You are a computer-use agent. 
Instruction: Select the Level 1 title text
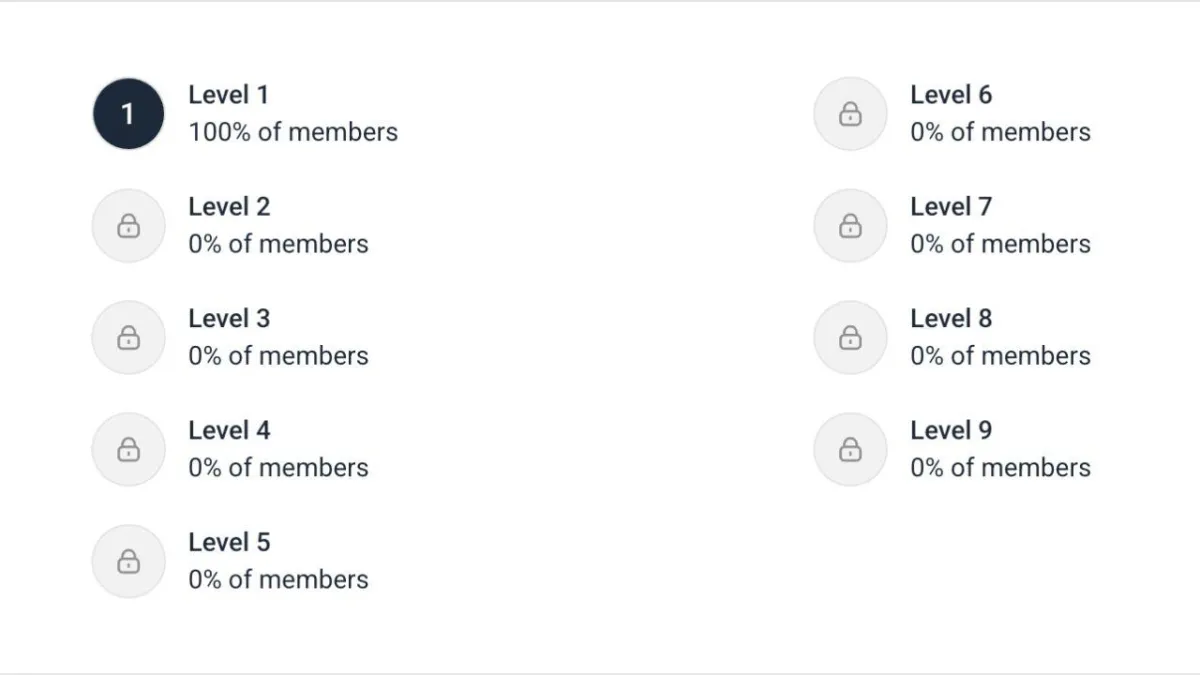pyautogui.click(x=229, y=95)
